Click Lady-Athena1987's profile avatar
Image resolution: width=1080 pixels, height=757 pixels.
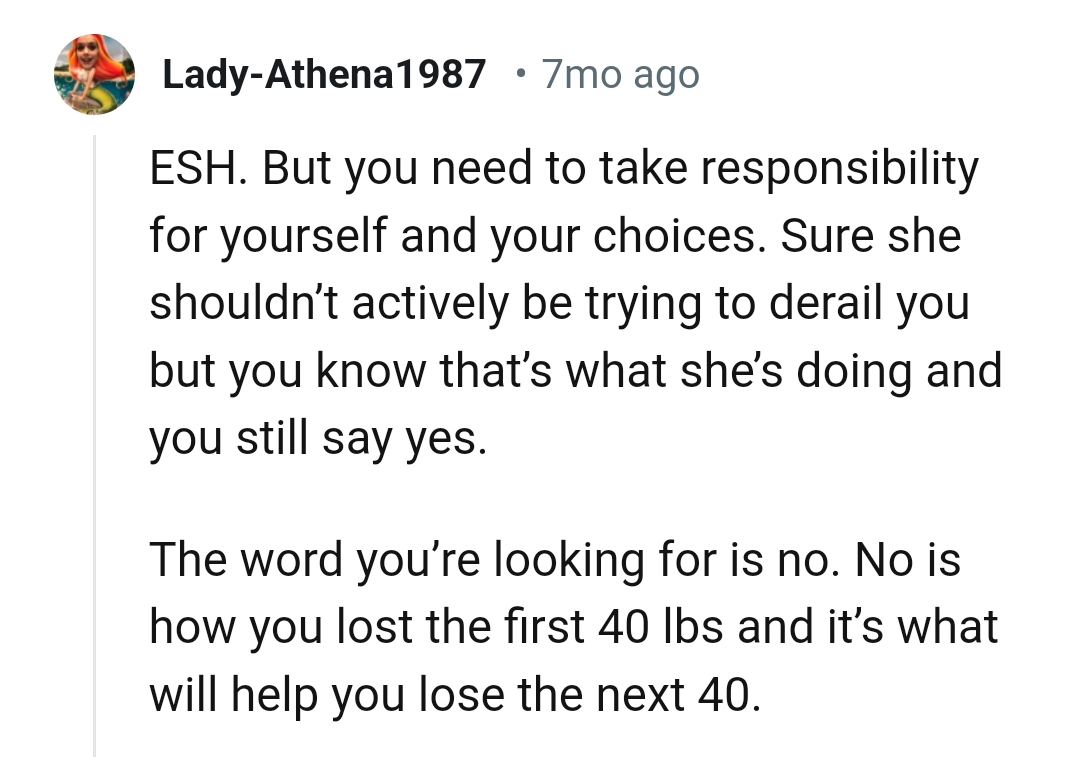[94, 73]
